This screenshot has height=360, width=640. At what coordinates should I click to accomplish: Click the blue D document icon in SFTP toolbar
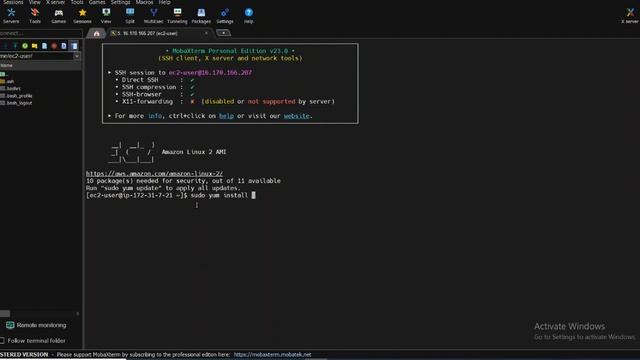(64, 46)
